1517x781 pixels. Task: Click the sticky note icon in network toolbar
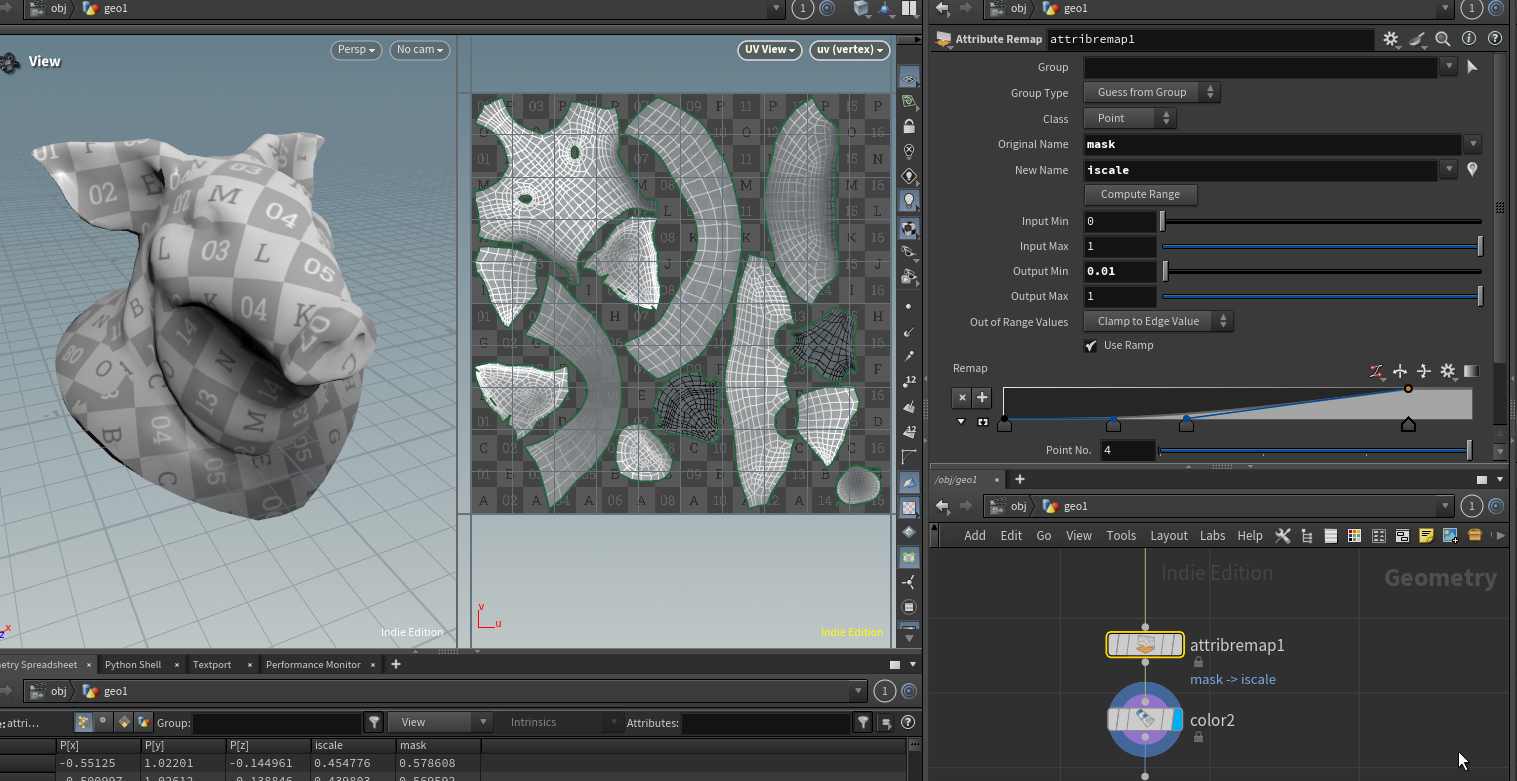tap(1426, 536)
